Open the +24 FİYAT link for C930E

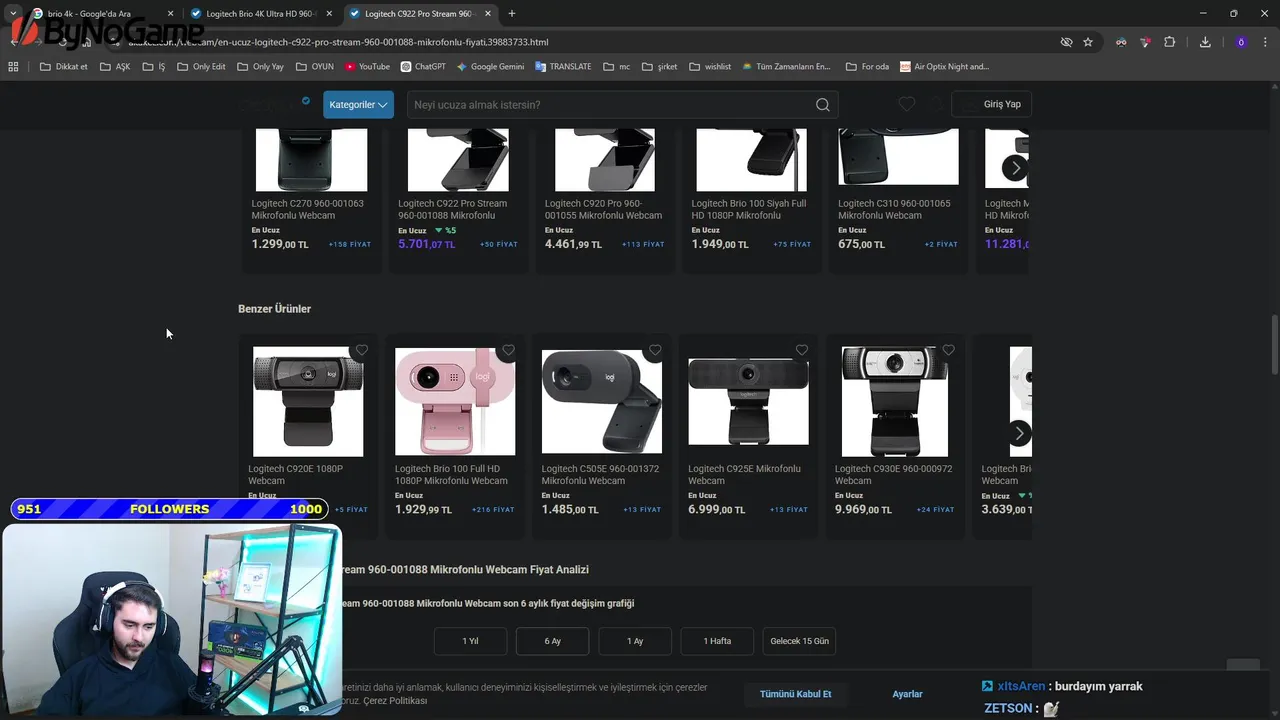tap(936, 509)
